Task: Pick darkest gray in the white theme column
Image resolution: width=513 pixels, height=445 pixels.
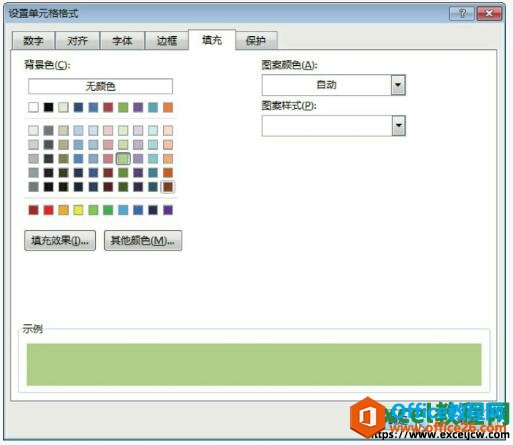Action: (33, 187)
